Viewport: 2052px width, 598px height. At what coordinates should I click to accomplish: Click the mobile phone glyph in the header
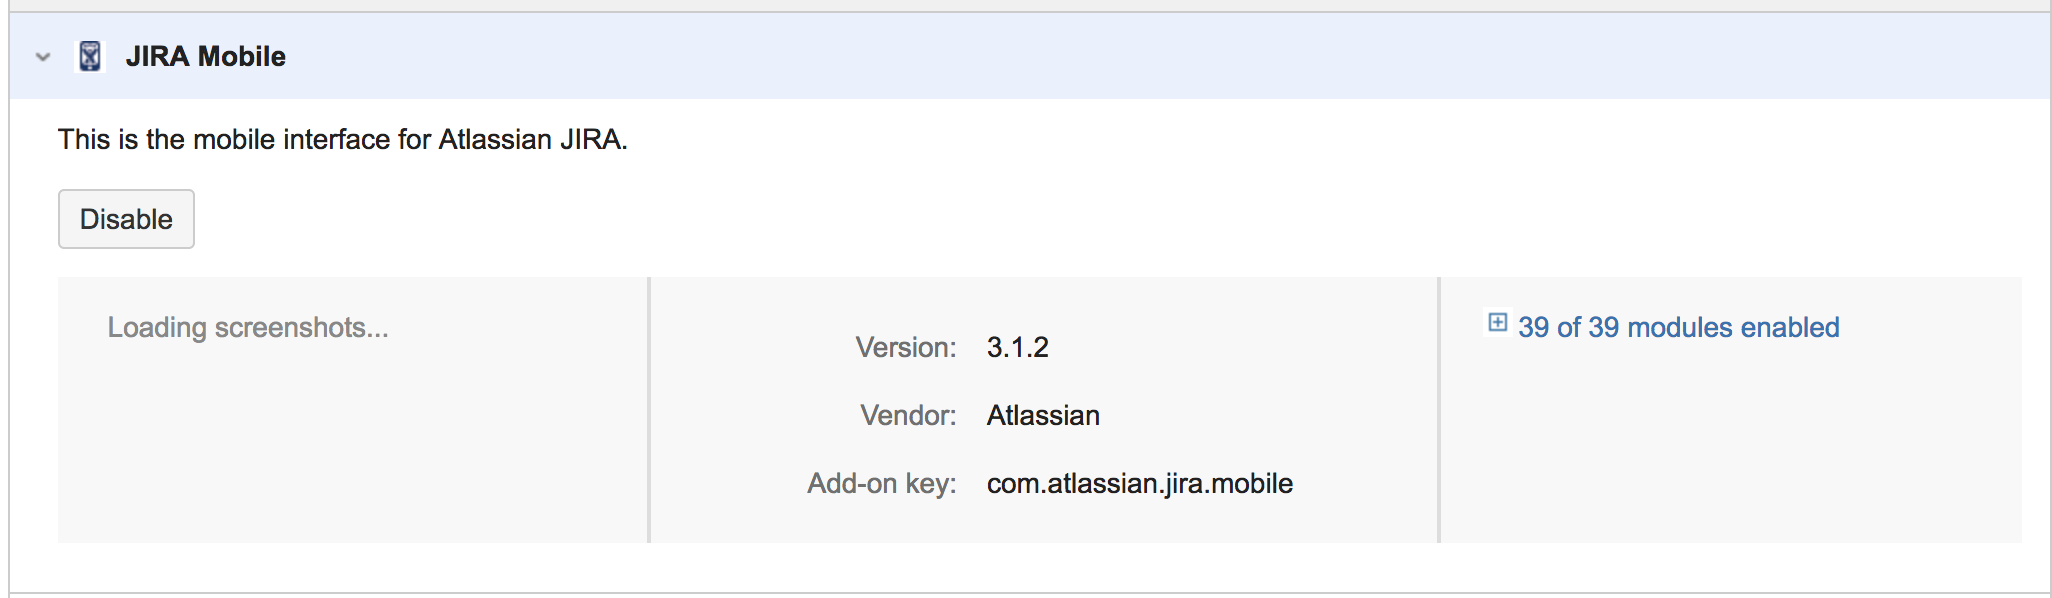91,57
